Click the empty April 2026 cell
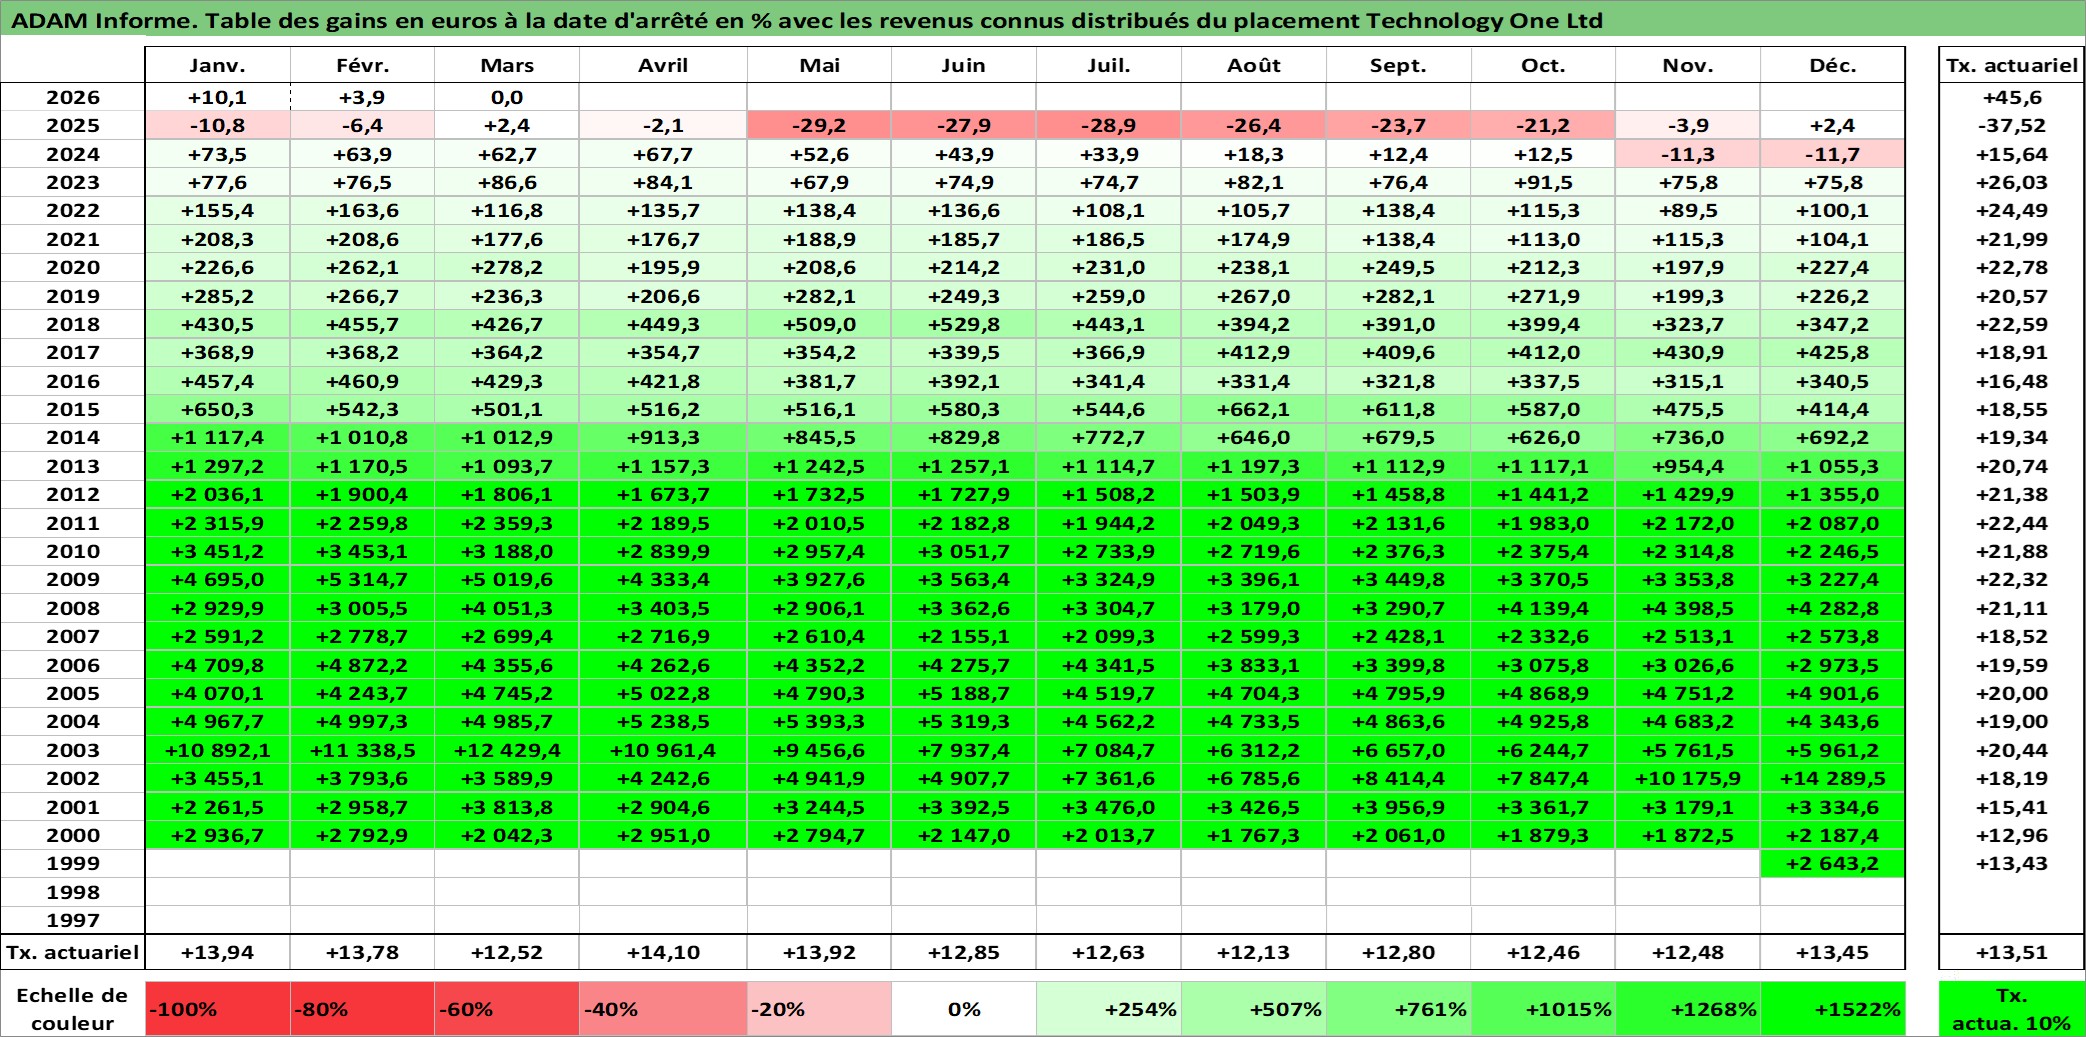2086x1037 pixels. pos(663,97)
